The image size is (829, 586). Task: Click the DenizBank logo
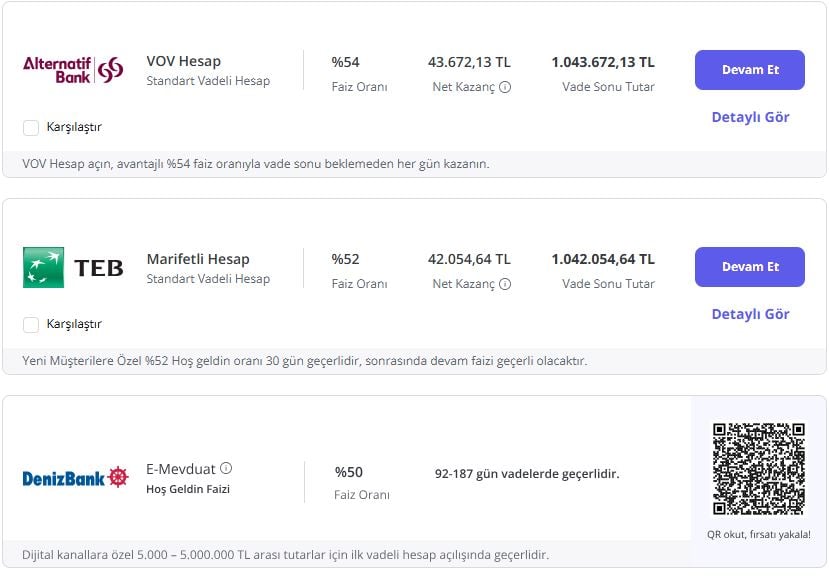76,478
